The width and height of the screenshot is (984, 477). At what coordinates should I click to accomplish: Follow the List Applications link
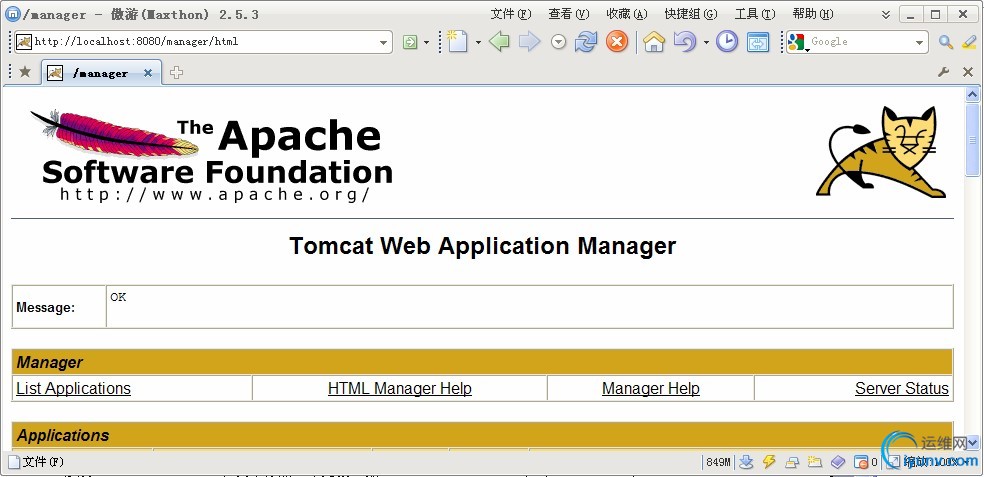click(73, 389)
